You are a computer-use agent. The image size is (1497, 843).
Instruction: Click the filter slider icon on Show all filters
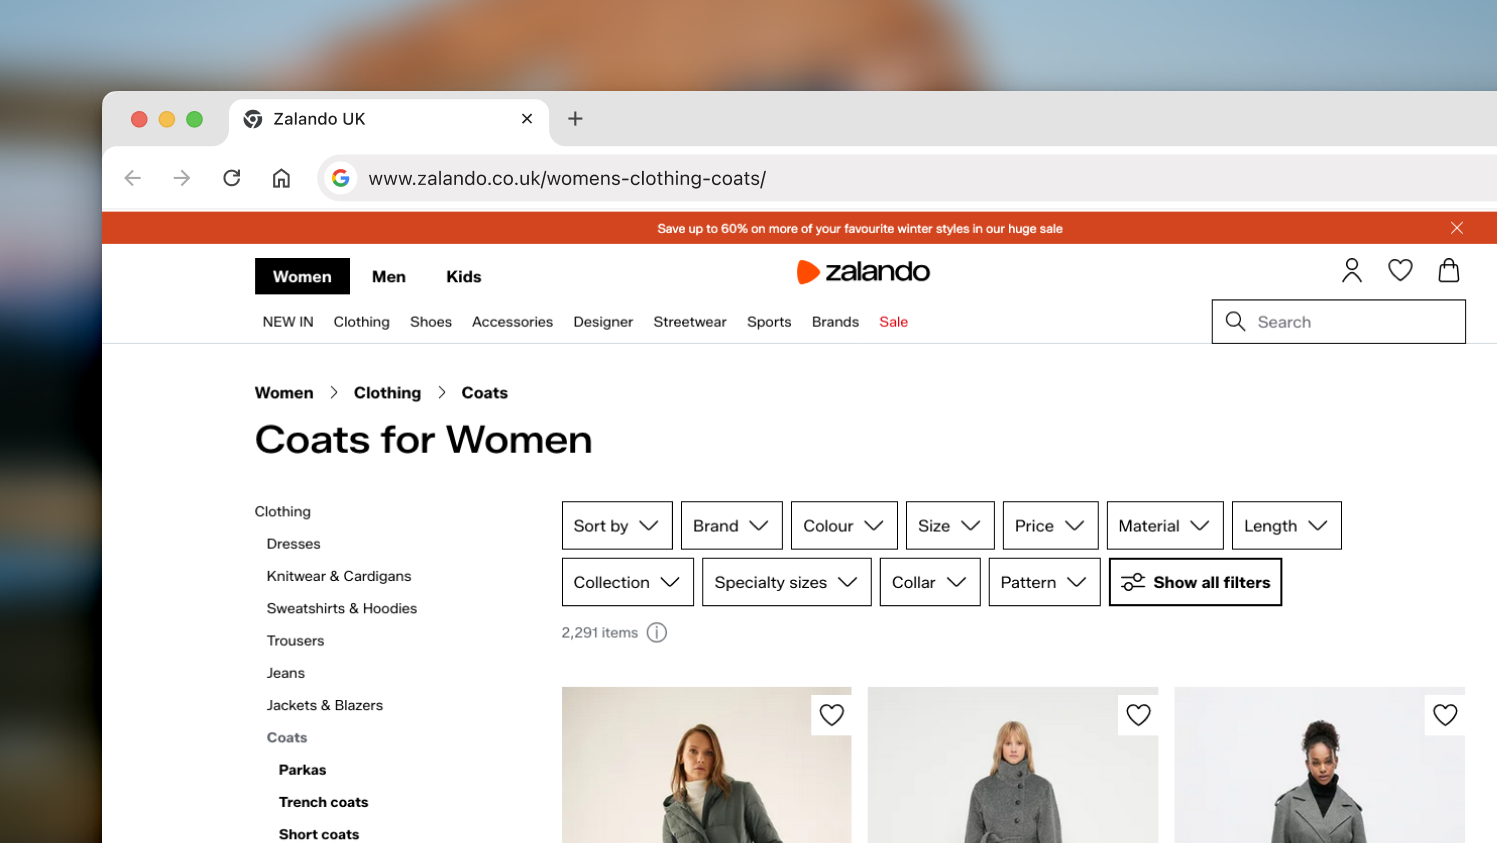[1133, 580]
